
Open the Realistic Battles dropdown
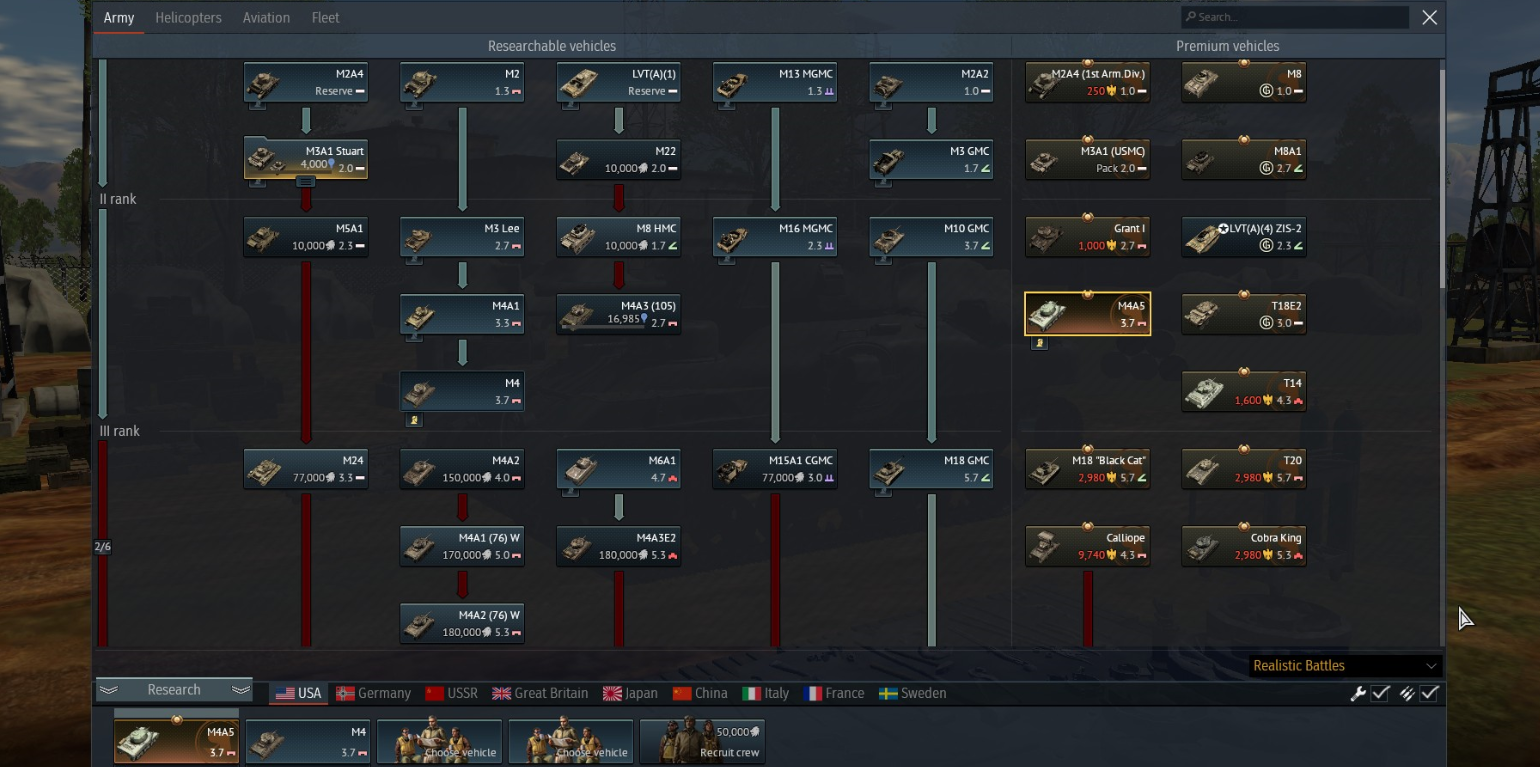[1345, 666]
